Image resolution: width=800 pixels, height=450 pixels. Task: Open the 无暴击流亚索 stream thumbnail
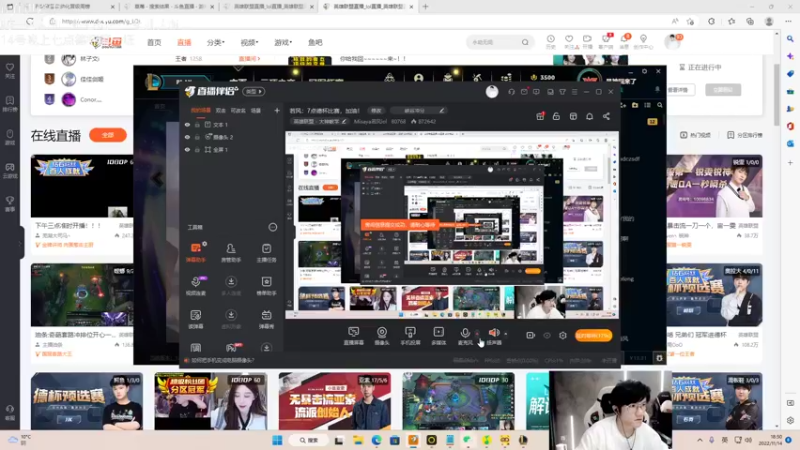point(335,401)
